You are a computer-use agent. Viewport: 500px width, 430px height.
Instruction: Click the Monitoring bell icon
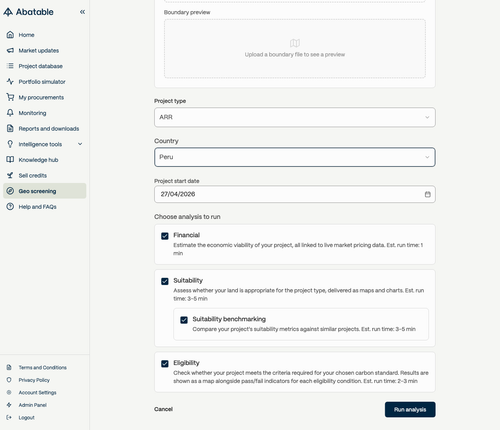click(x=10, y=113)
